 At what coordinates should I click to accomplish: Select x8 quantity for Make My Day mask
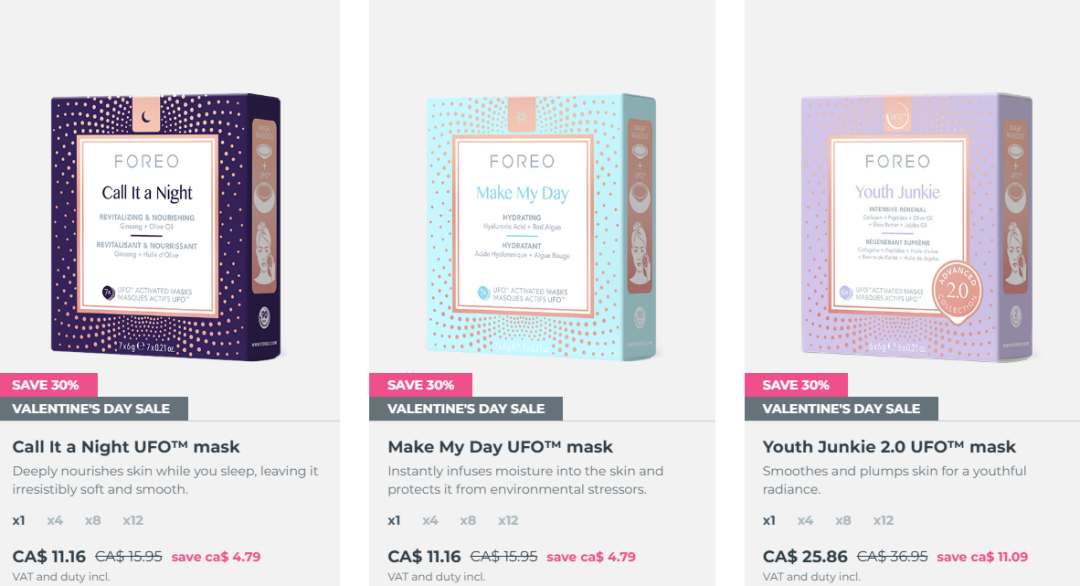tap(468, 521)
